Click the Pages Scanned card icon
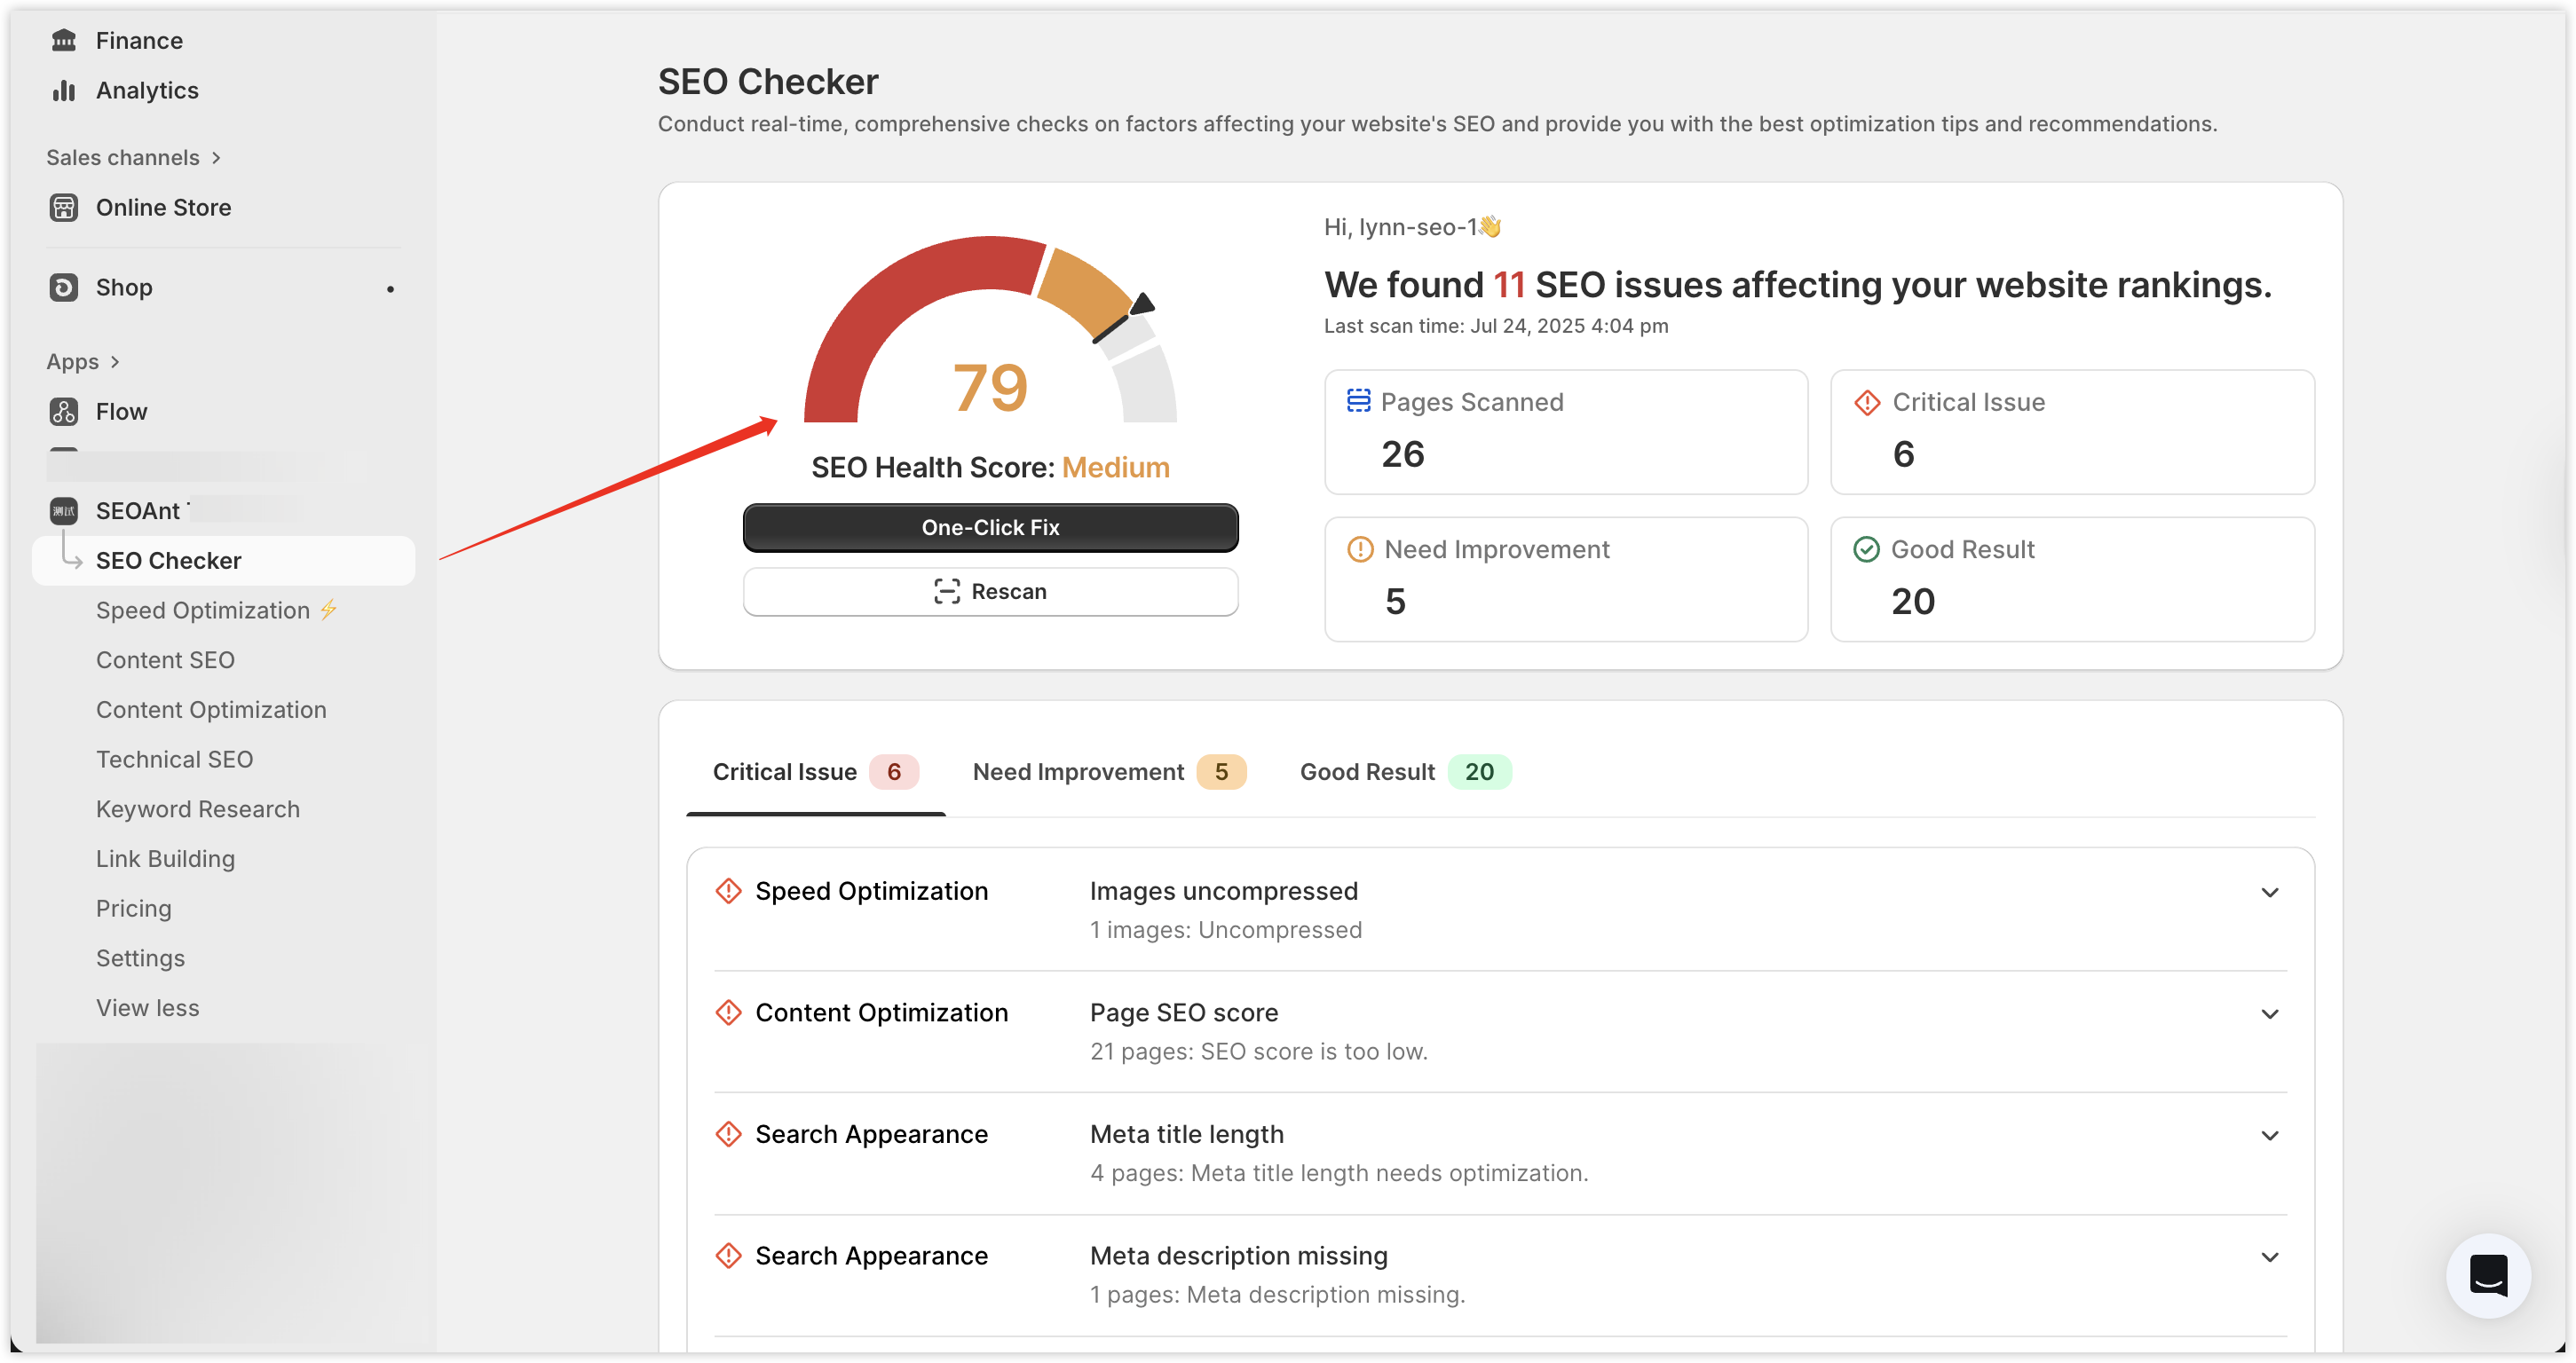This screenshot has width=2576, height=1363. pos(1358,401)
